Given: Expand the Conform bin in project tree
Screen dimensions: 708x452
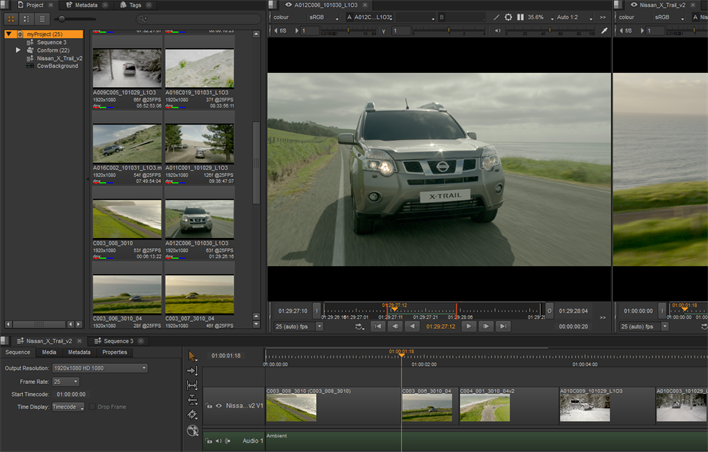Looking at the screenshot, I should pos(18,50).
